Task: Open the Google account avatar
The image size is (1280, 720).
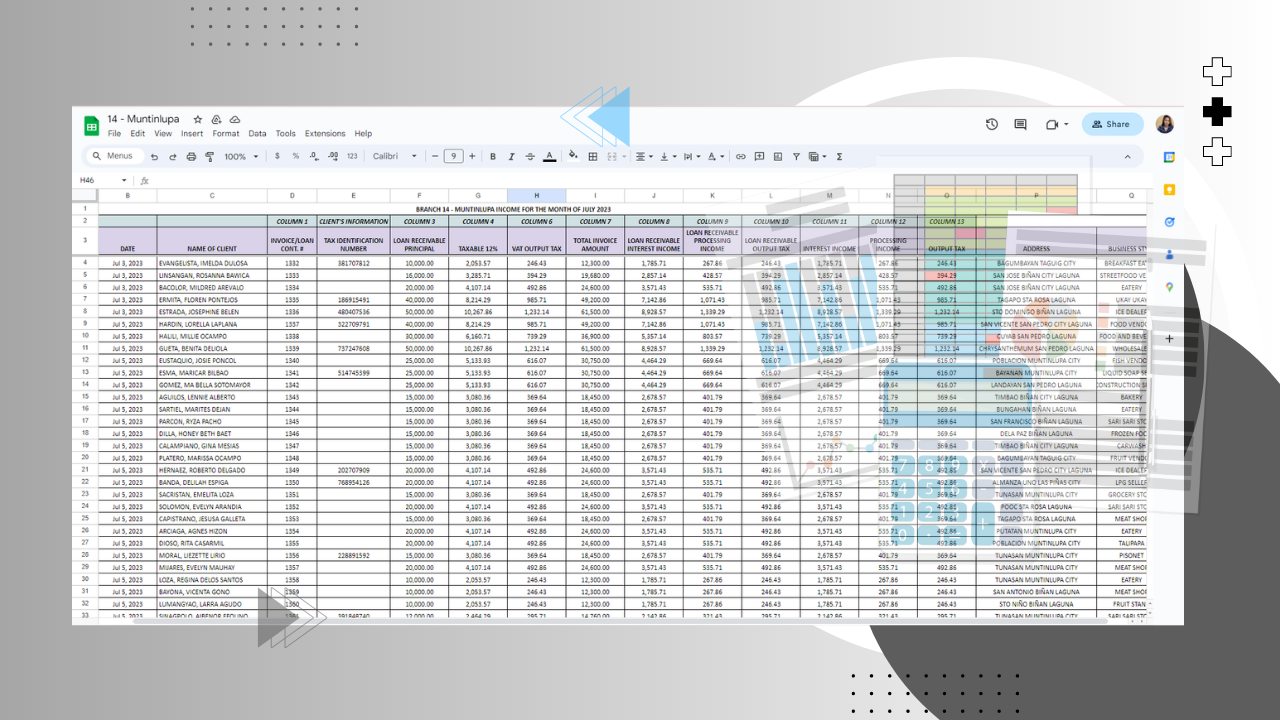Action: tap(1165, 125)
